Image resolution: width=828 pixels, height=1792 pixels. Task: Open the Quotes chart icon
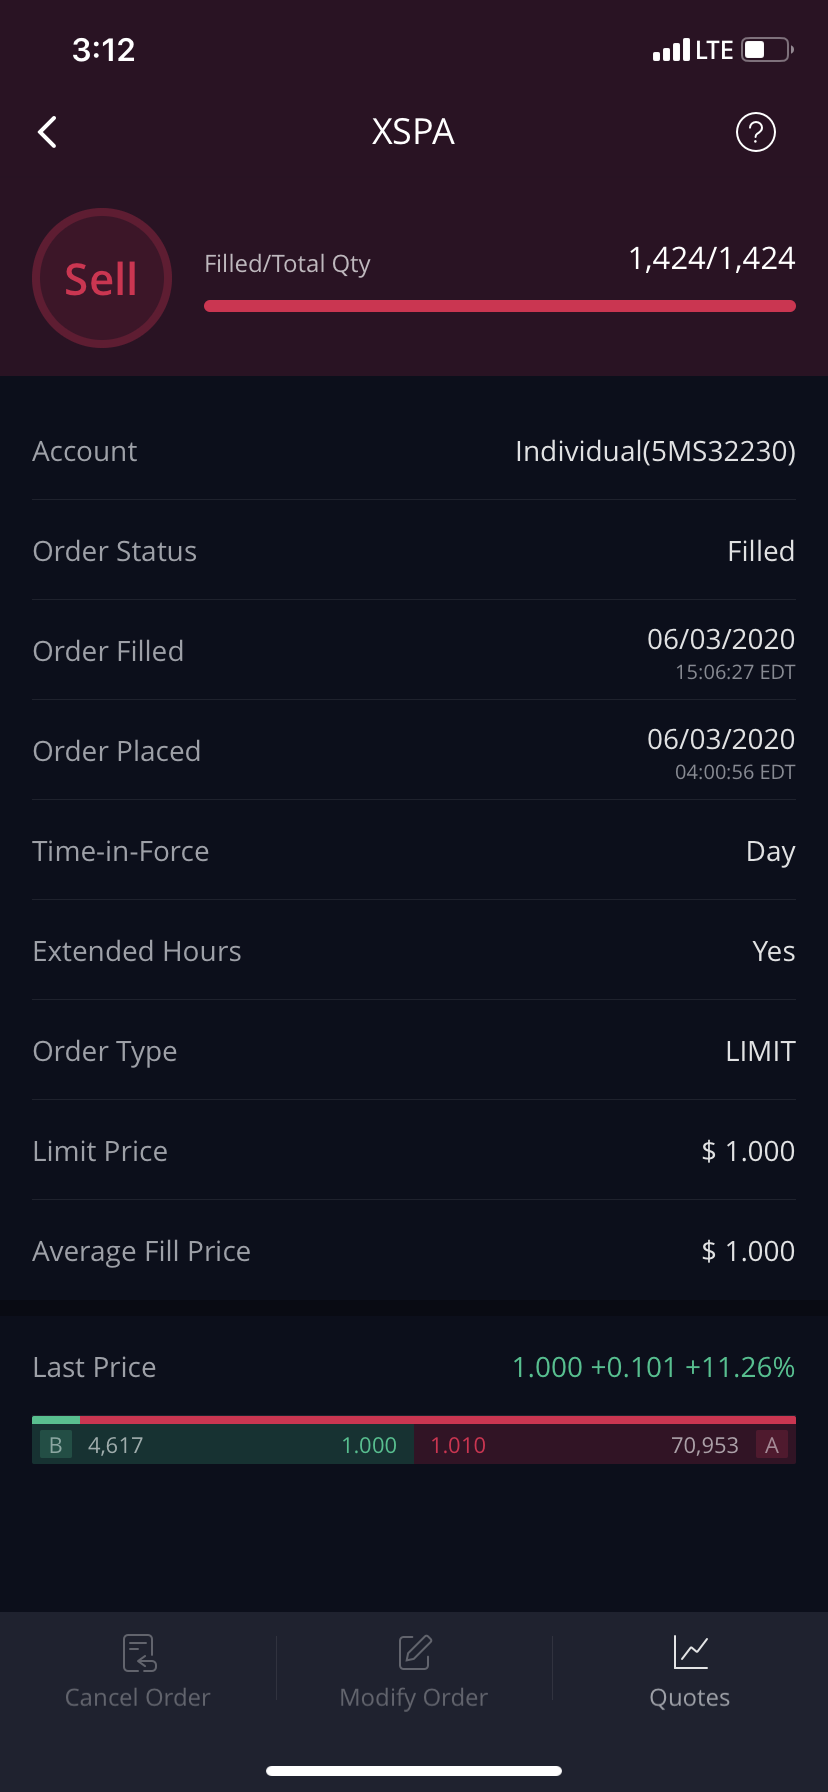[690, 1652]
